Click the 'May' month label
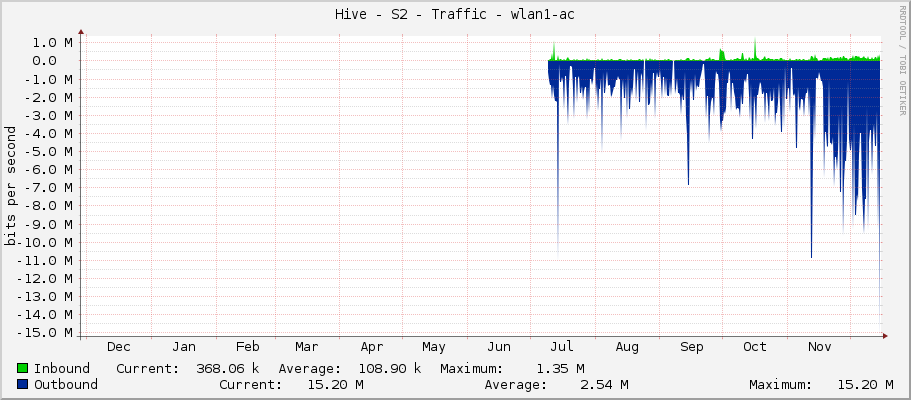911x400 pixels. (x=434, y=347)
